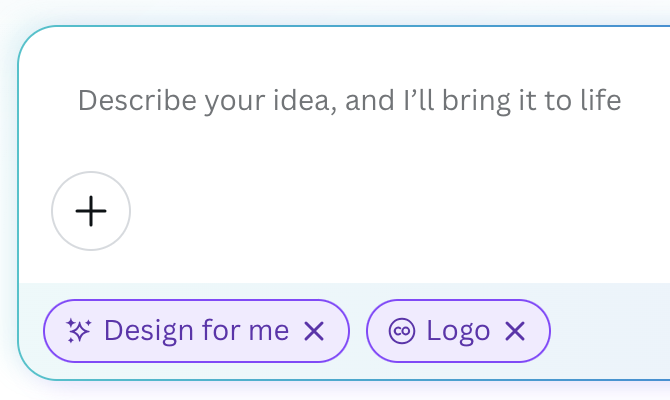Click the sparkle icon on Design for me

[79, 331]
